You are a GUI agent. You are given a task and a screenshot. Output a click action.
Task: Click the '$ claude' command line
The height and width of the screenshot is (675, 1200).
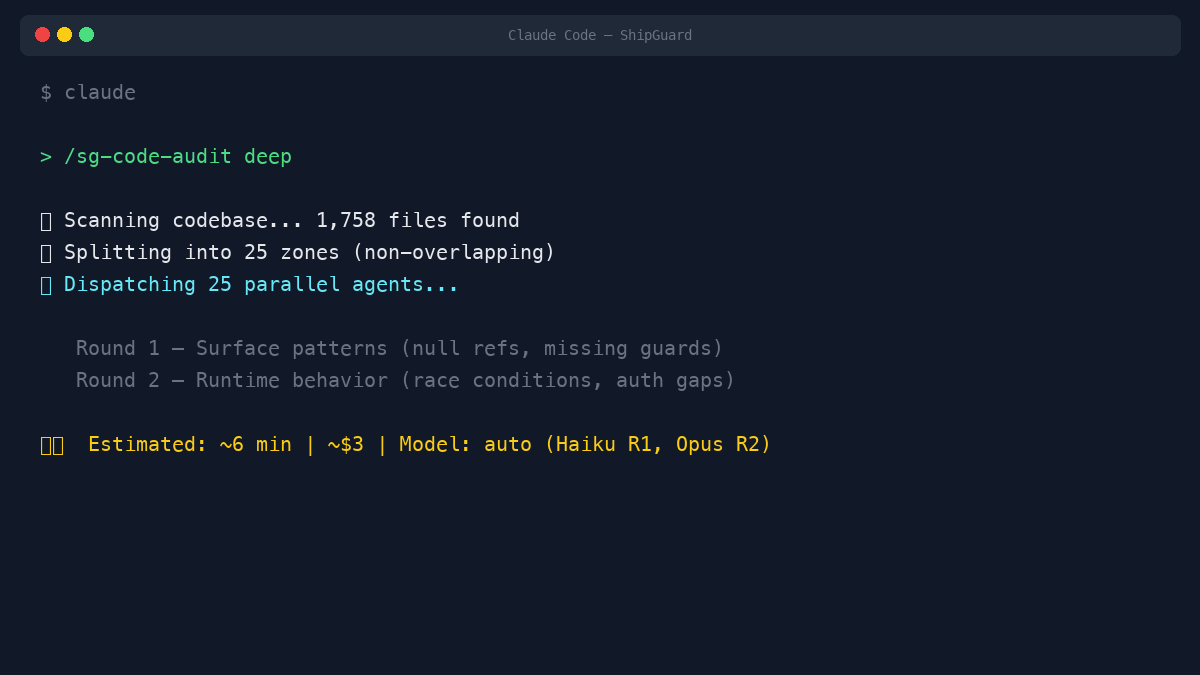(x=88, y=92)
